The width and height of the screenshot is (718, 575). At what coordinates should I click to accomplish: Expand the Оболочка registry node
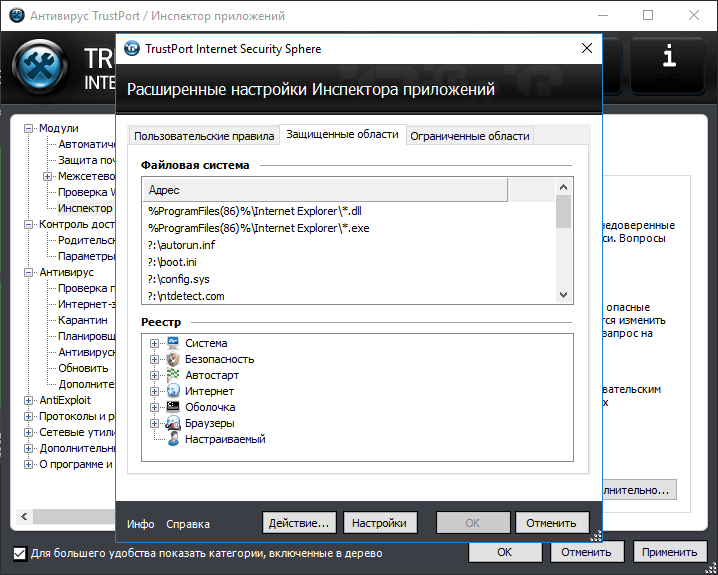(154, 407)
